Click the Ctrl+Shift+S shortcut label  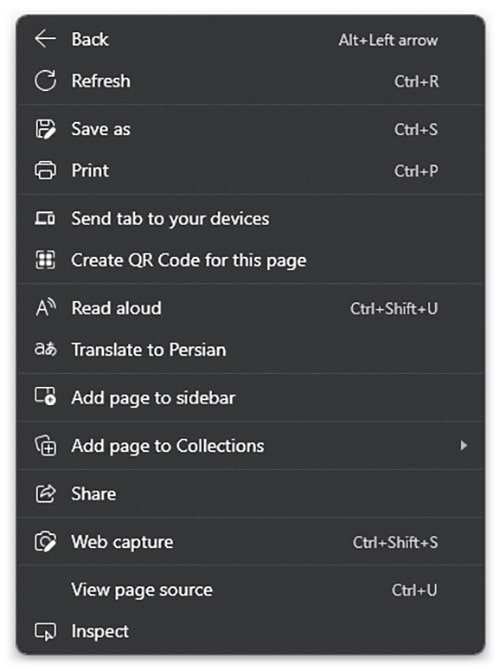pos(395,543)
